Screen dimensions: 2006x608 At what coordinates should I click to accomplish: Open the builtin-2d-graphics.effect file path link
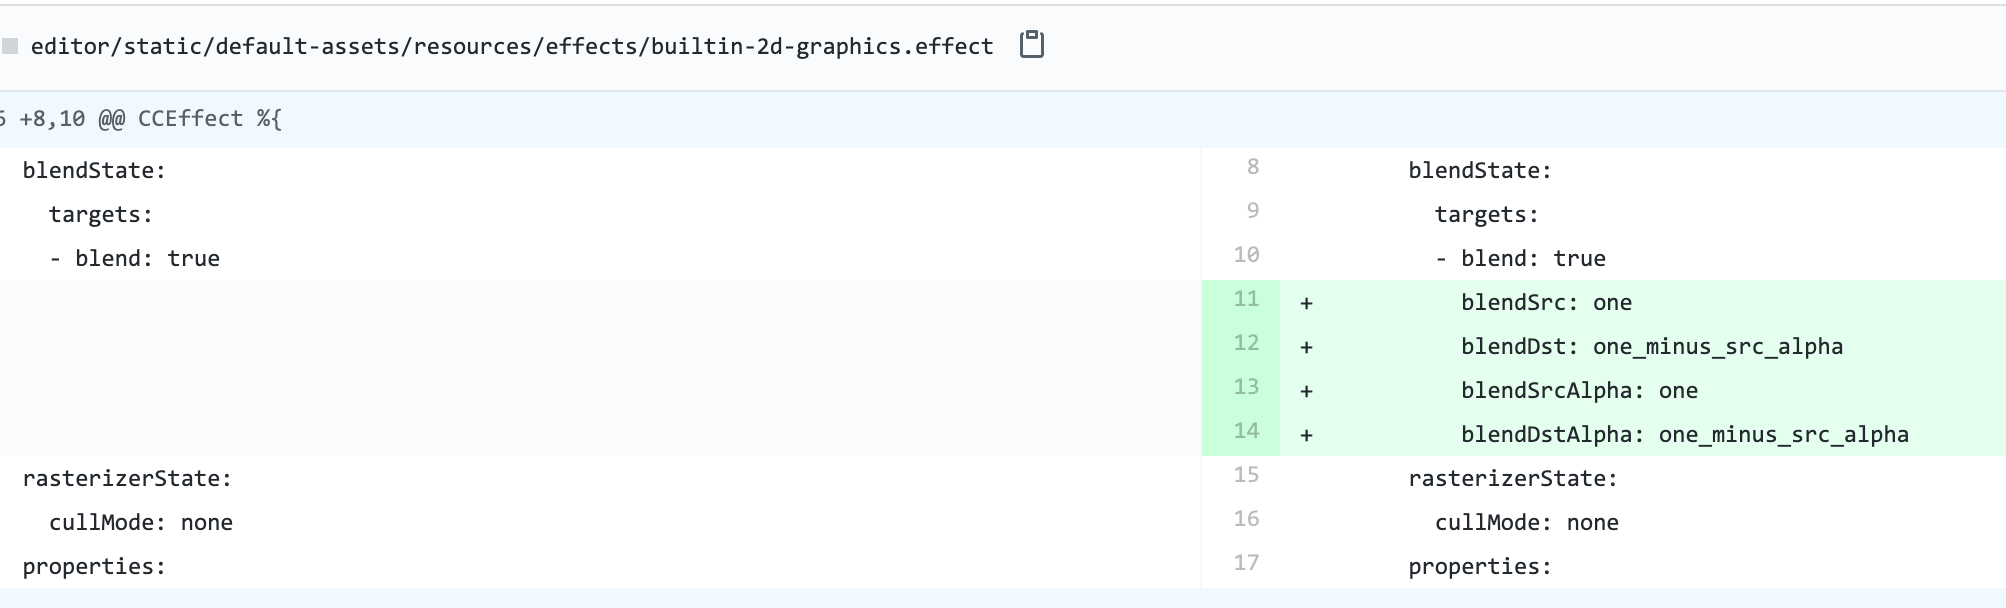[x=512, y=46]
